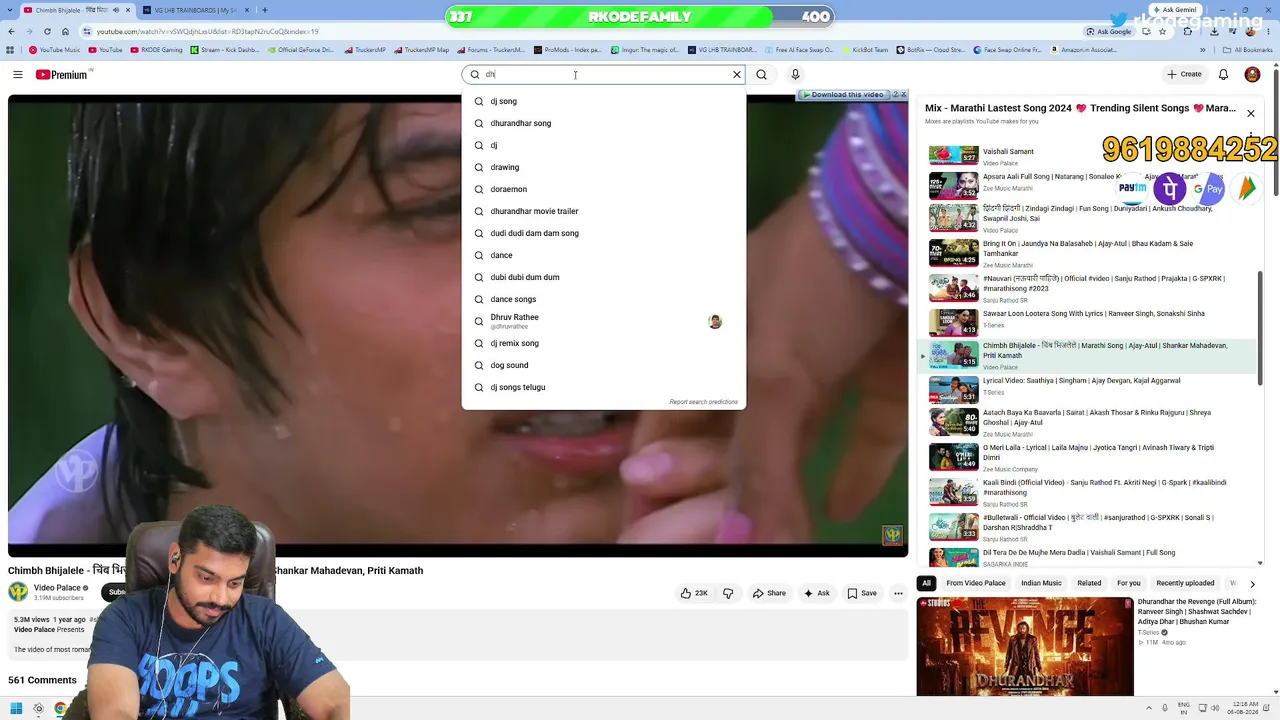Click the '561 Comments' heading
The width and height of the screenshot is (1280, 720).
[x=42, y=680]
